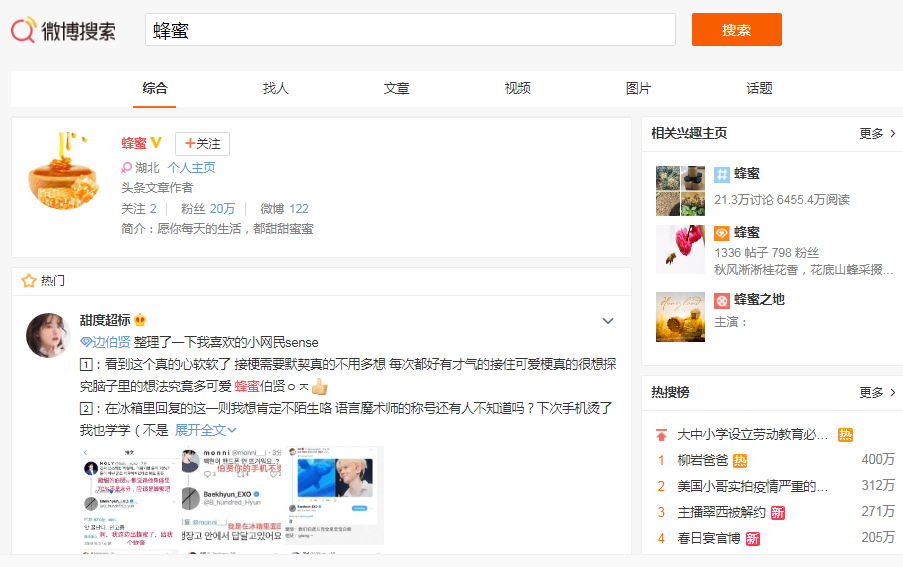Click the Weibo search logo icon
Image resolution: width=903 pixels, height=567 pixels.
pyautogui.click(x=24, y=30)
